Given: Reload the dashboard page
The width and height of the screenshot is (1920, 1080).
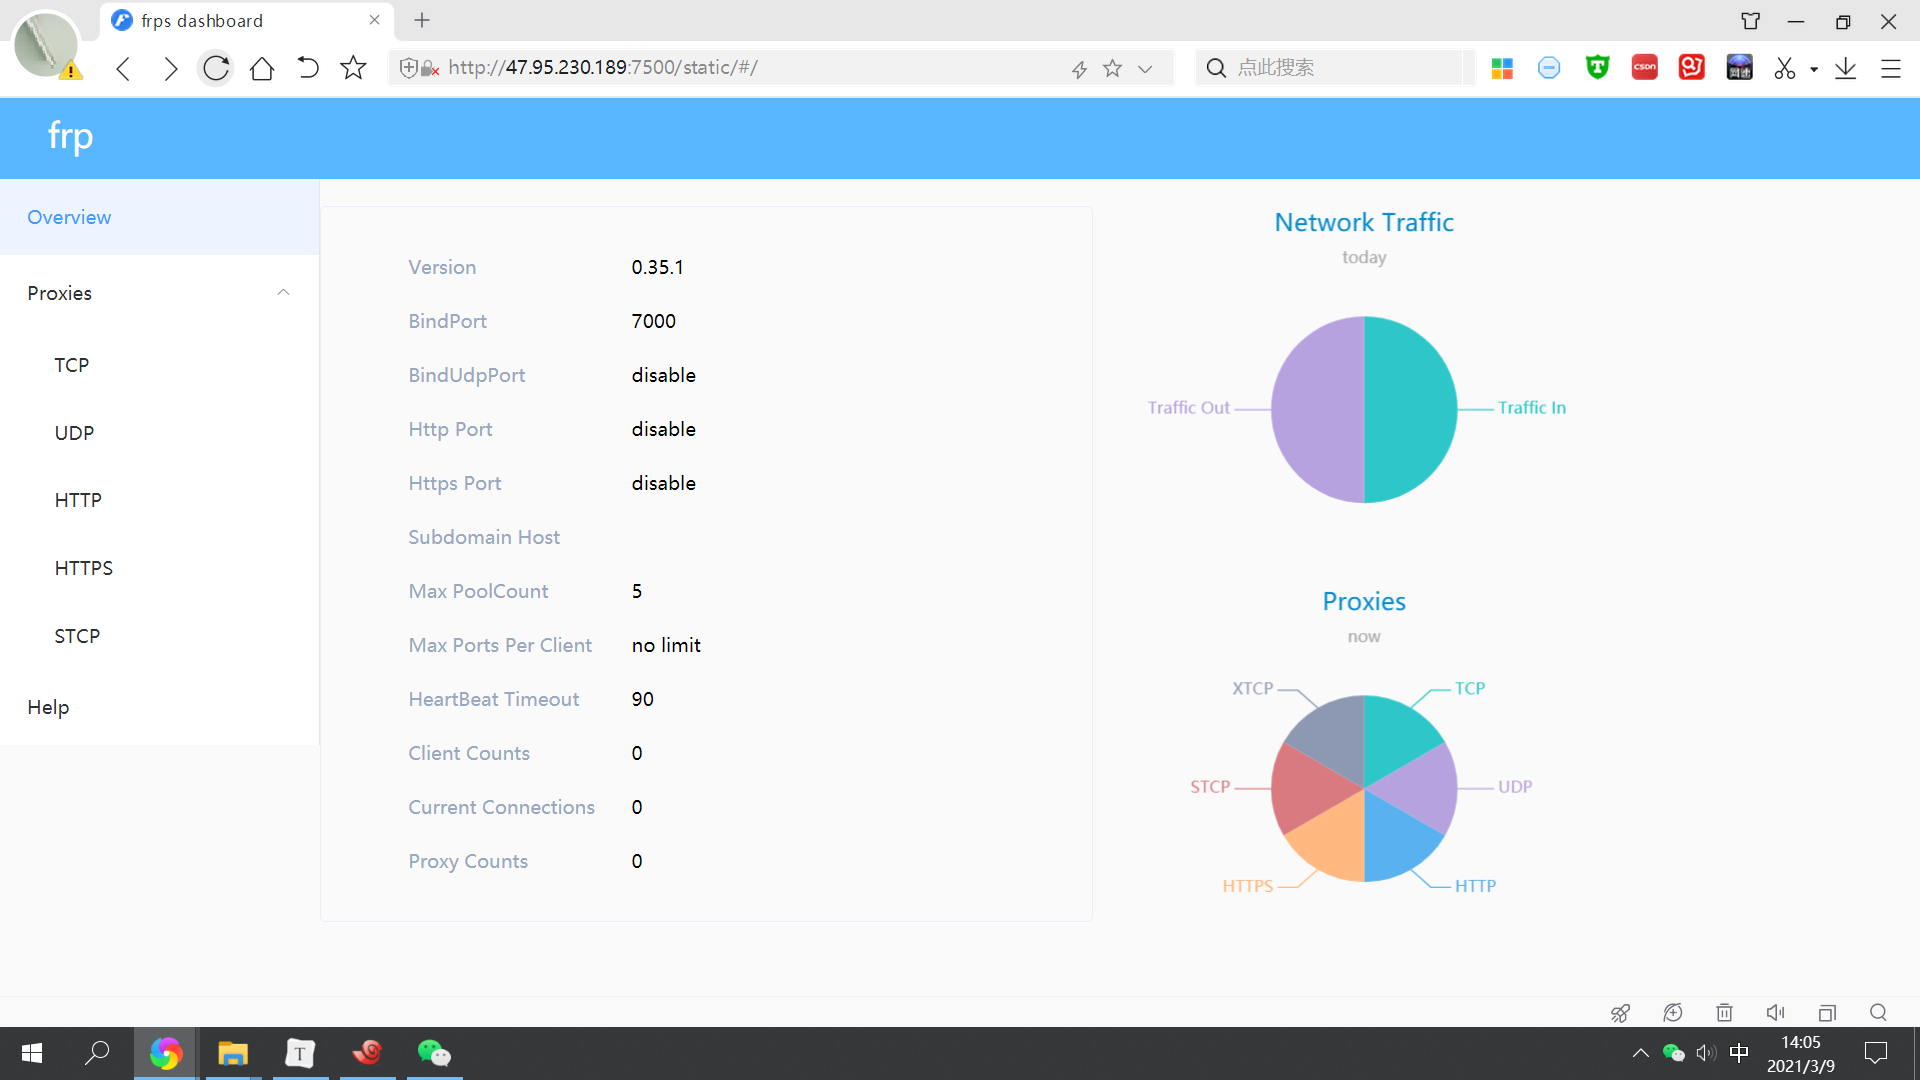Looking at the screenshot, I should (x=215, y=68).
